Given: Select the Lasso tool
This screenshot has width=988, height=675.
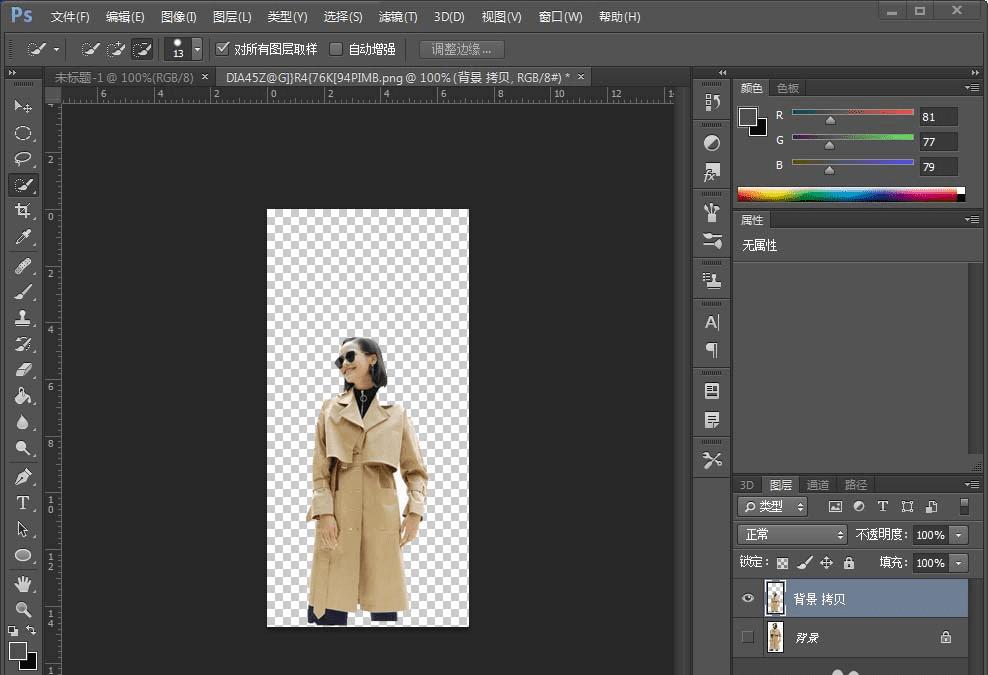Looking at the screenshot, I should click(22, 159).
